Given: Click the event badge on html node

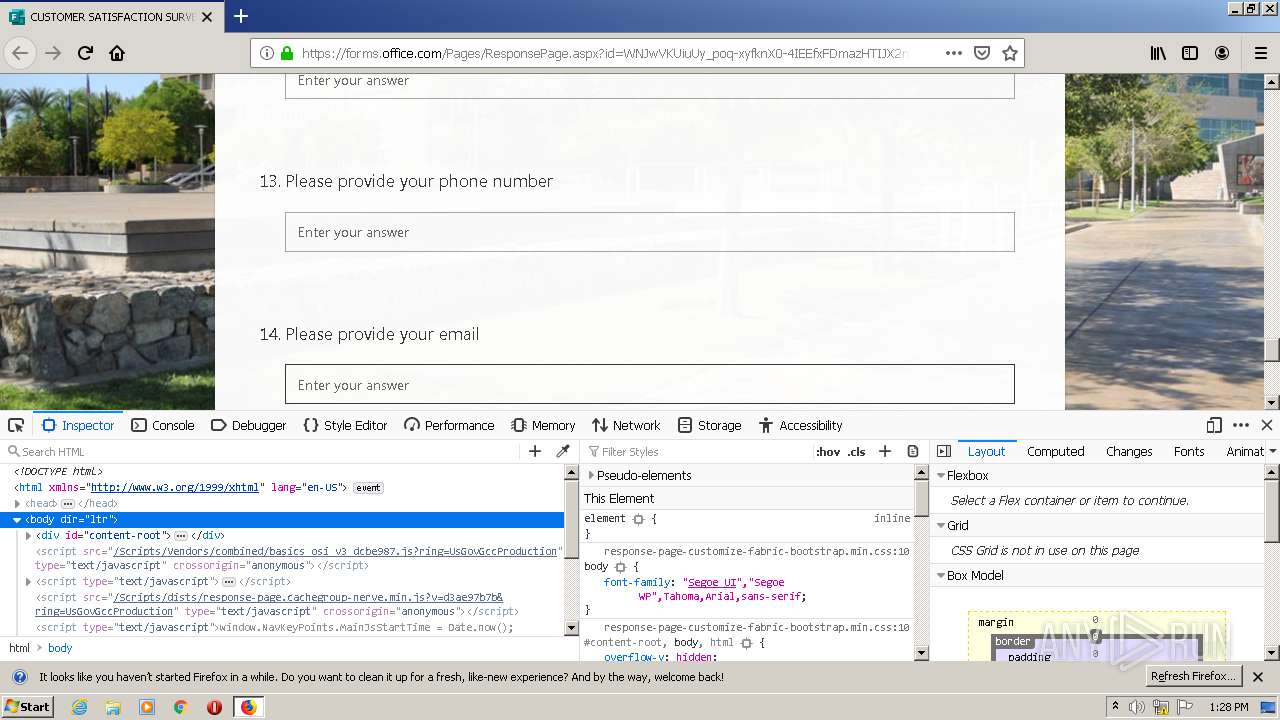Looking at the screenshot, I should (368, 488).
